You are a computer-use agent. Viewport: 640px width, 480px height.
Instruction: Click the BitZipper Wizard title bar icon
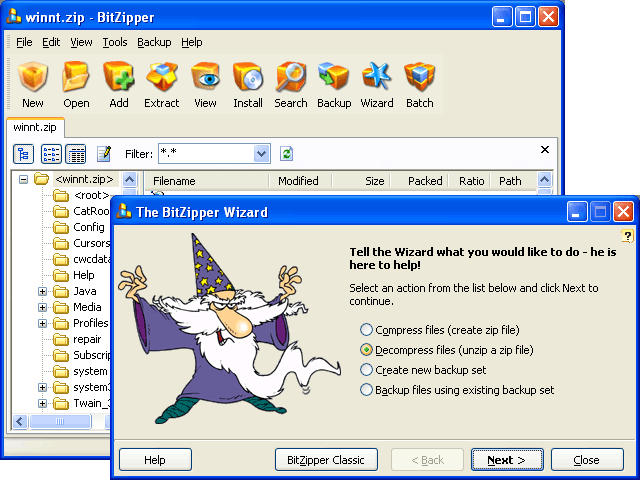click(x=124, y=211)
